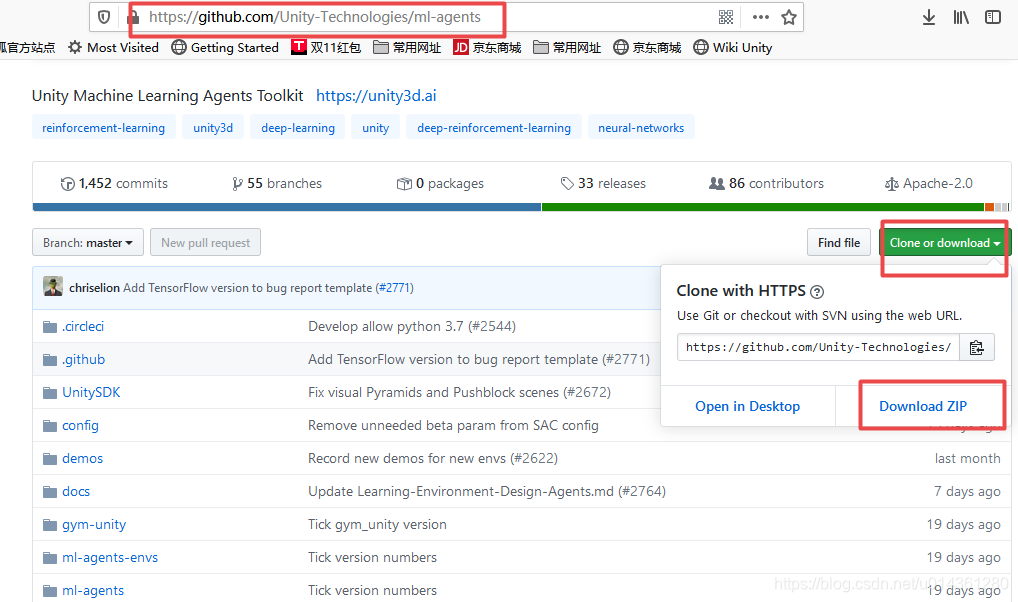View the 33 releases tab
1018x602 pixels.
tap(603, 184)
